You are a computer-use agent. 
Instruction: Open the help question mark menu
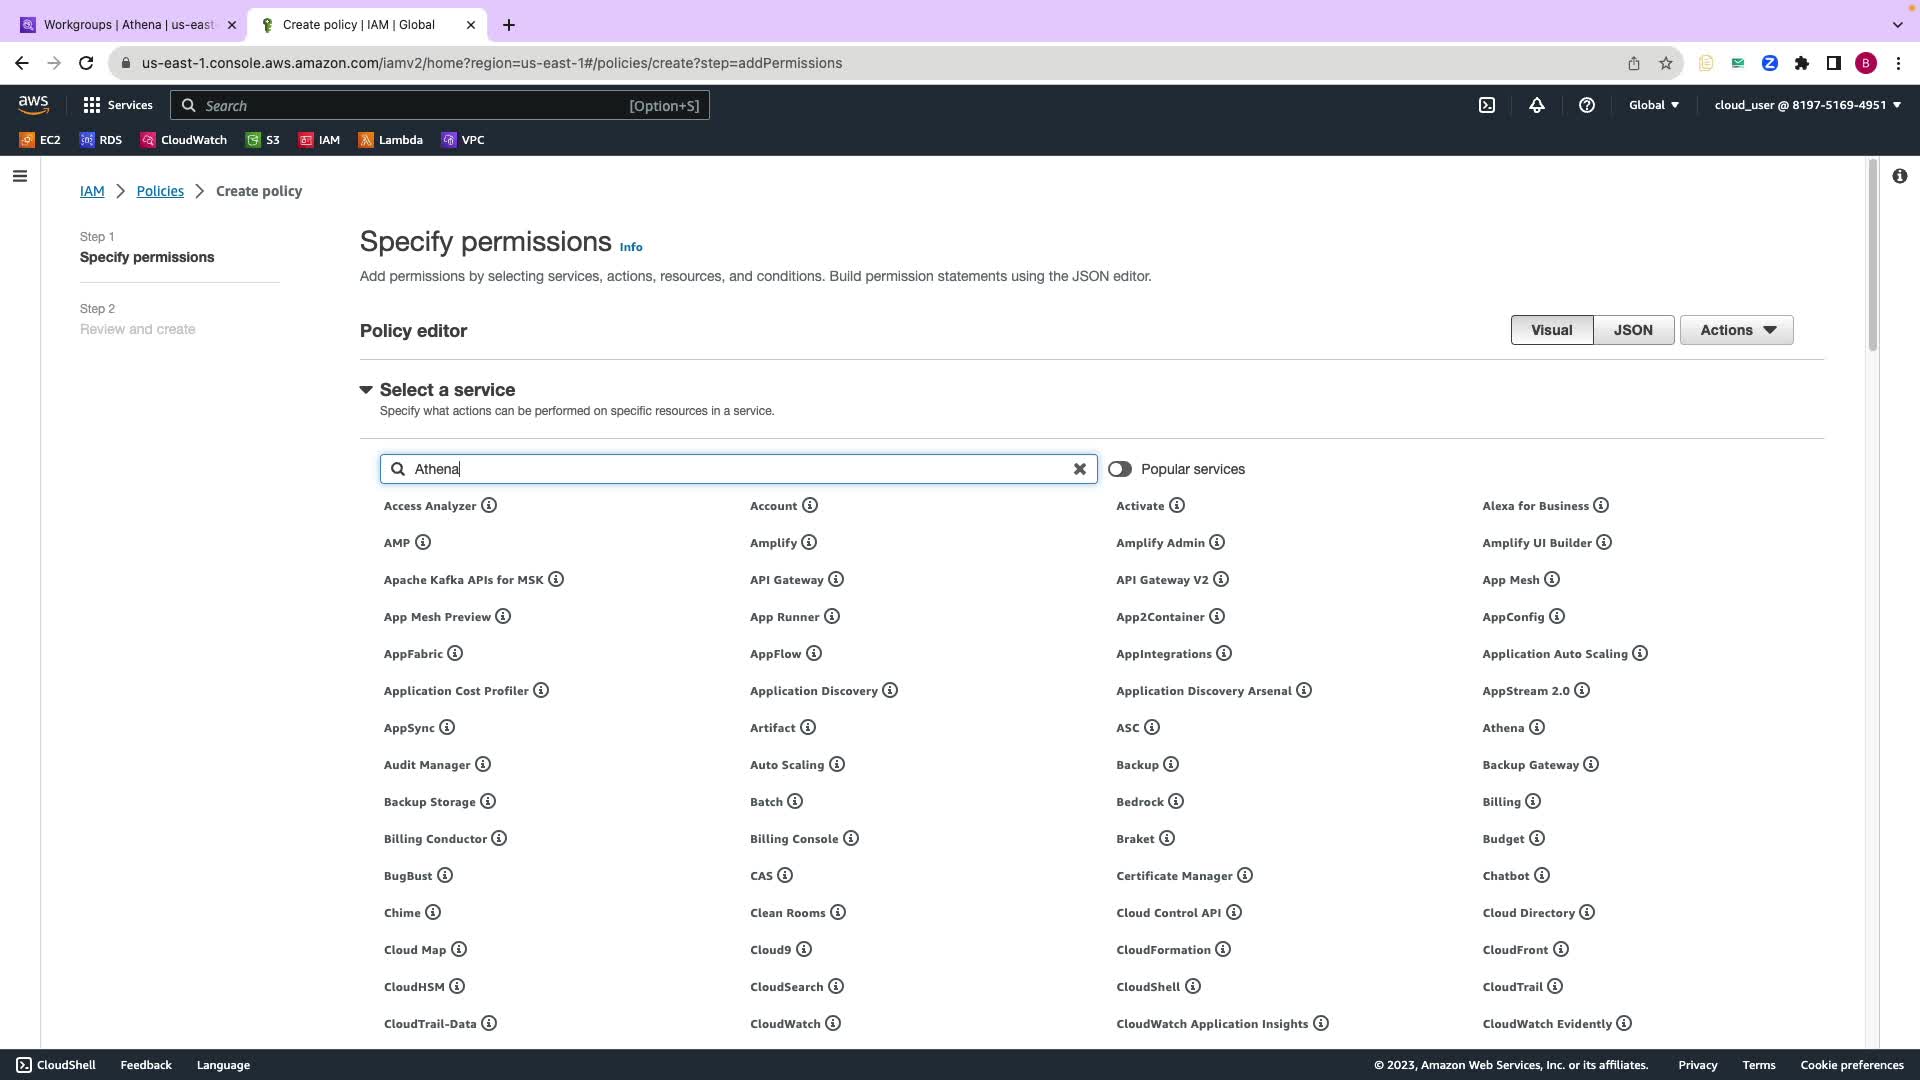point(1587,105)
